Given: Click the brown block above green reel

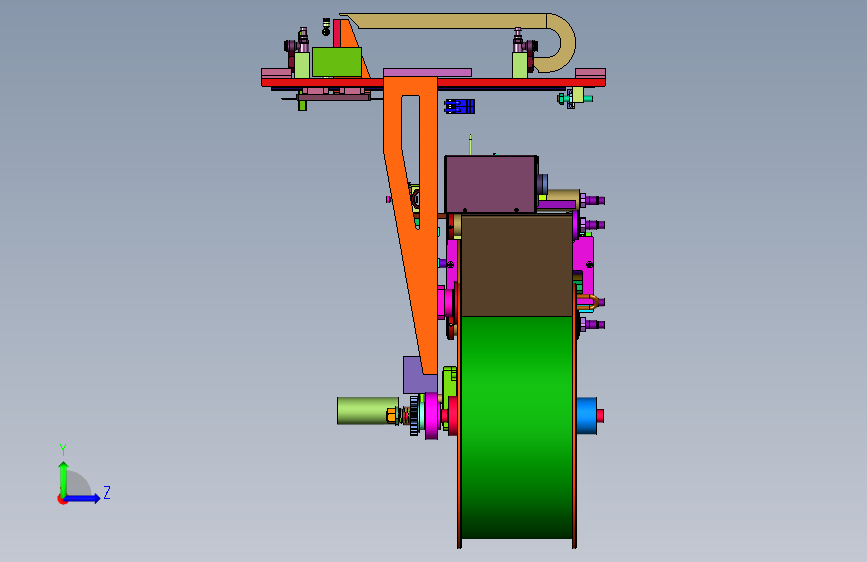Looking at the screenshot, I should coord(516,266).
